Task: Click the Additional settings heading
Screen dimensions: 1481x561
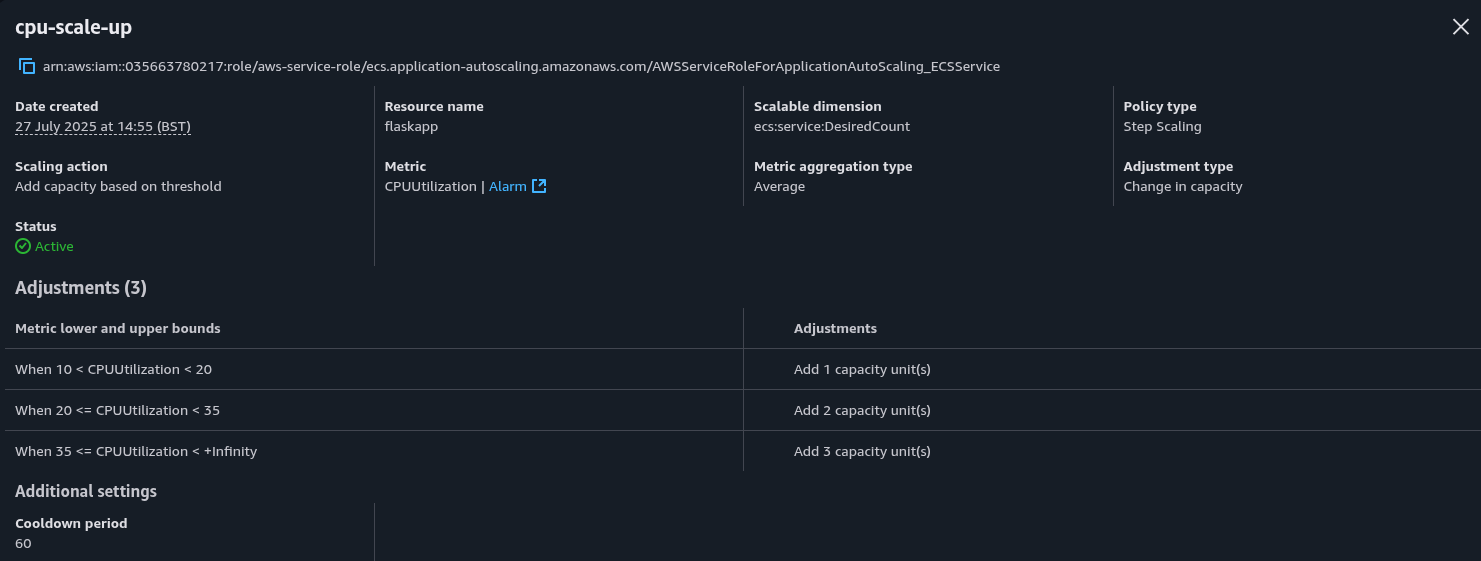Action: (86, 491)
